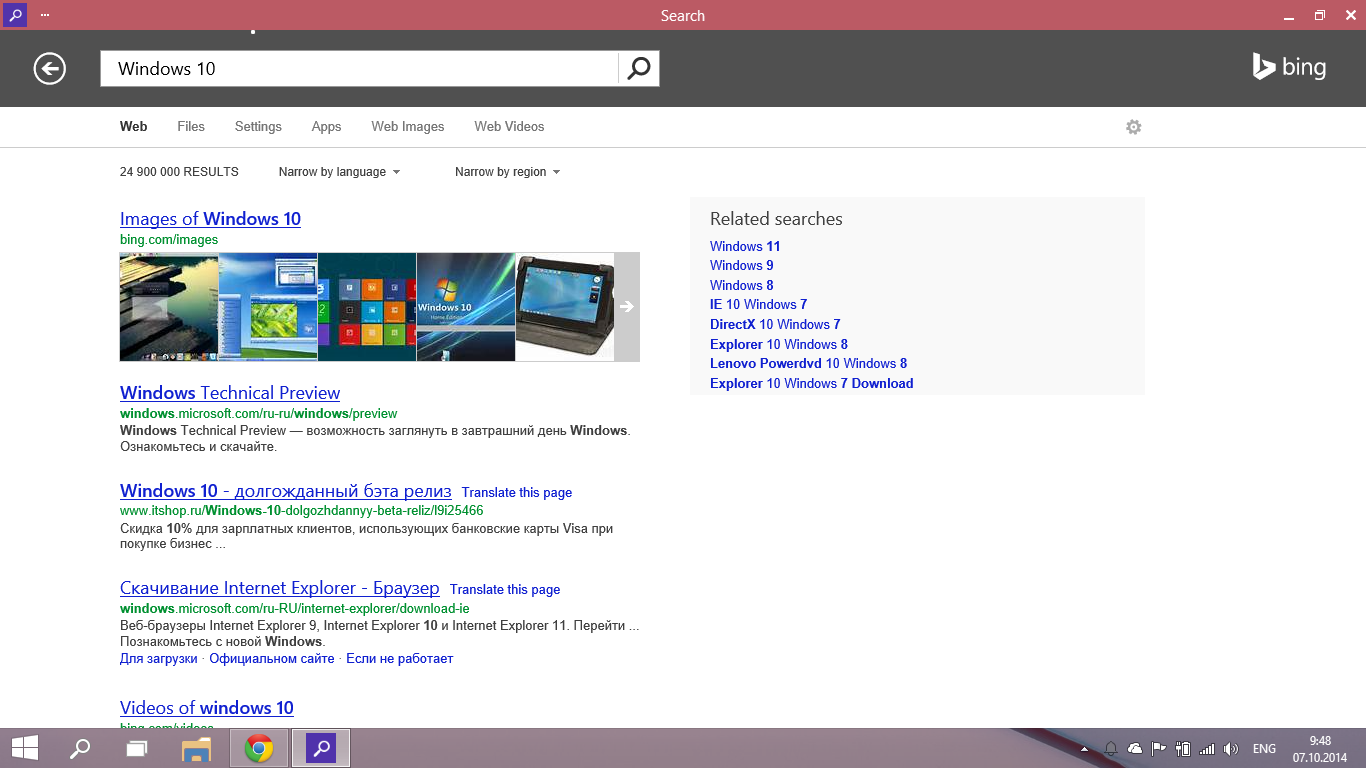Click Translate this page for itshop.ru result
Screen dimensions: 1366x768
point(517,492)
